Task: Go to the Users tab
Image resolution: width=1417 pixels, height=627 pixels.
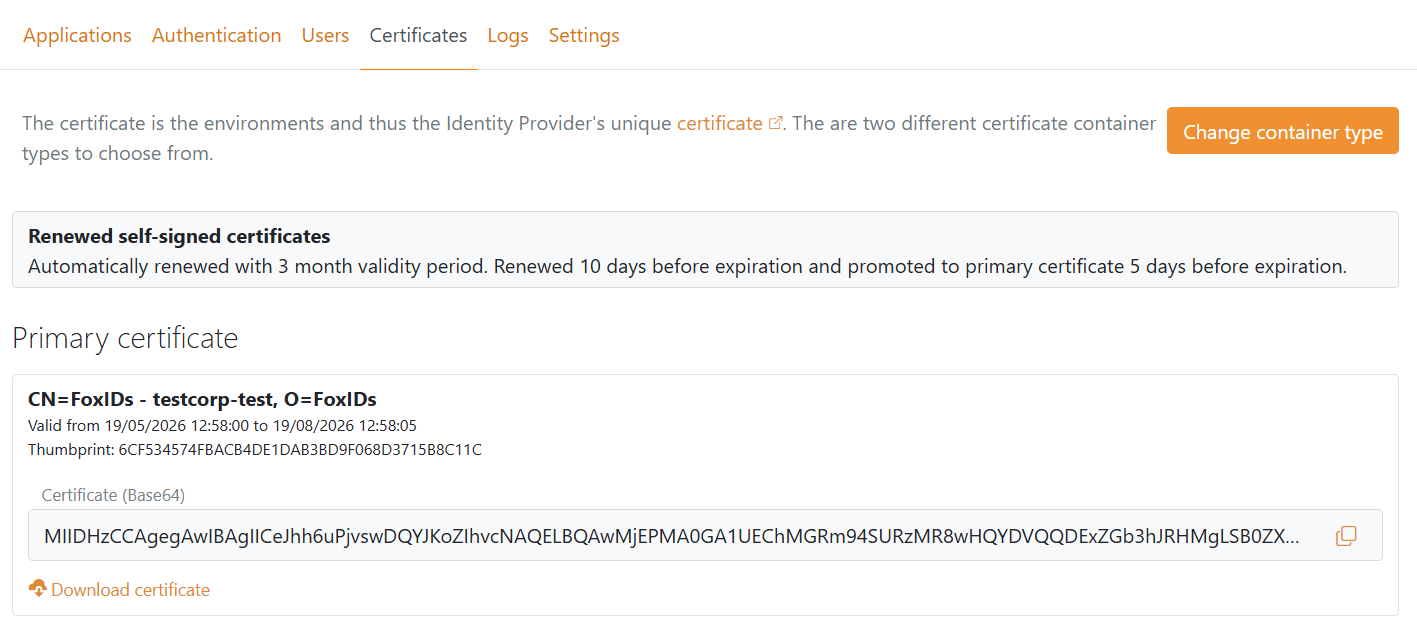Action: tap(325, 35)
